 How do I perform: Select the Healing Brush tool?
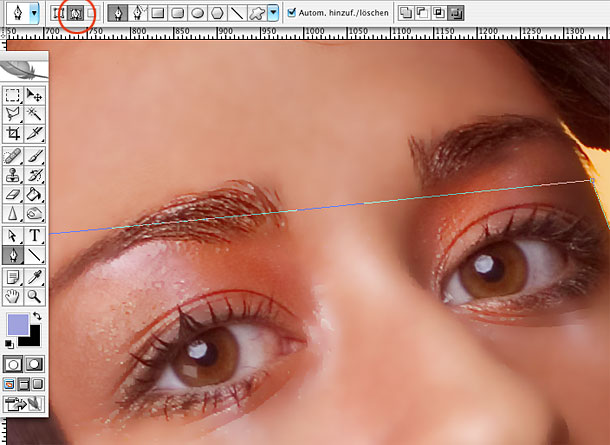[x=13, y=156]
